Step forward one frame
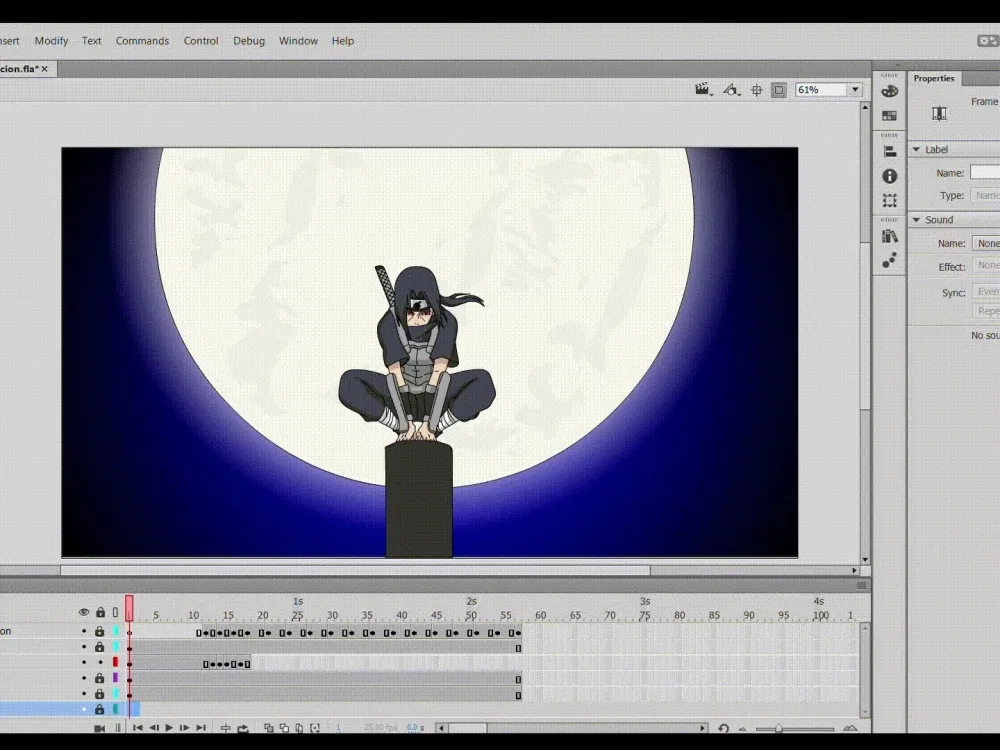Screen dimensions: 1000x750 pyautogui.click(x=184, y=728)
